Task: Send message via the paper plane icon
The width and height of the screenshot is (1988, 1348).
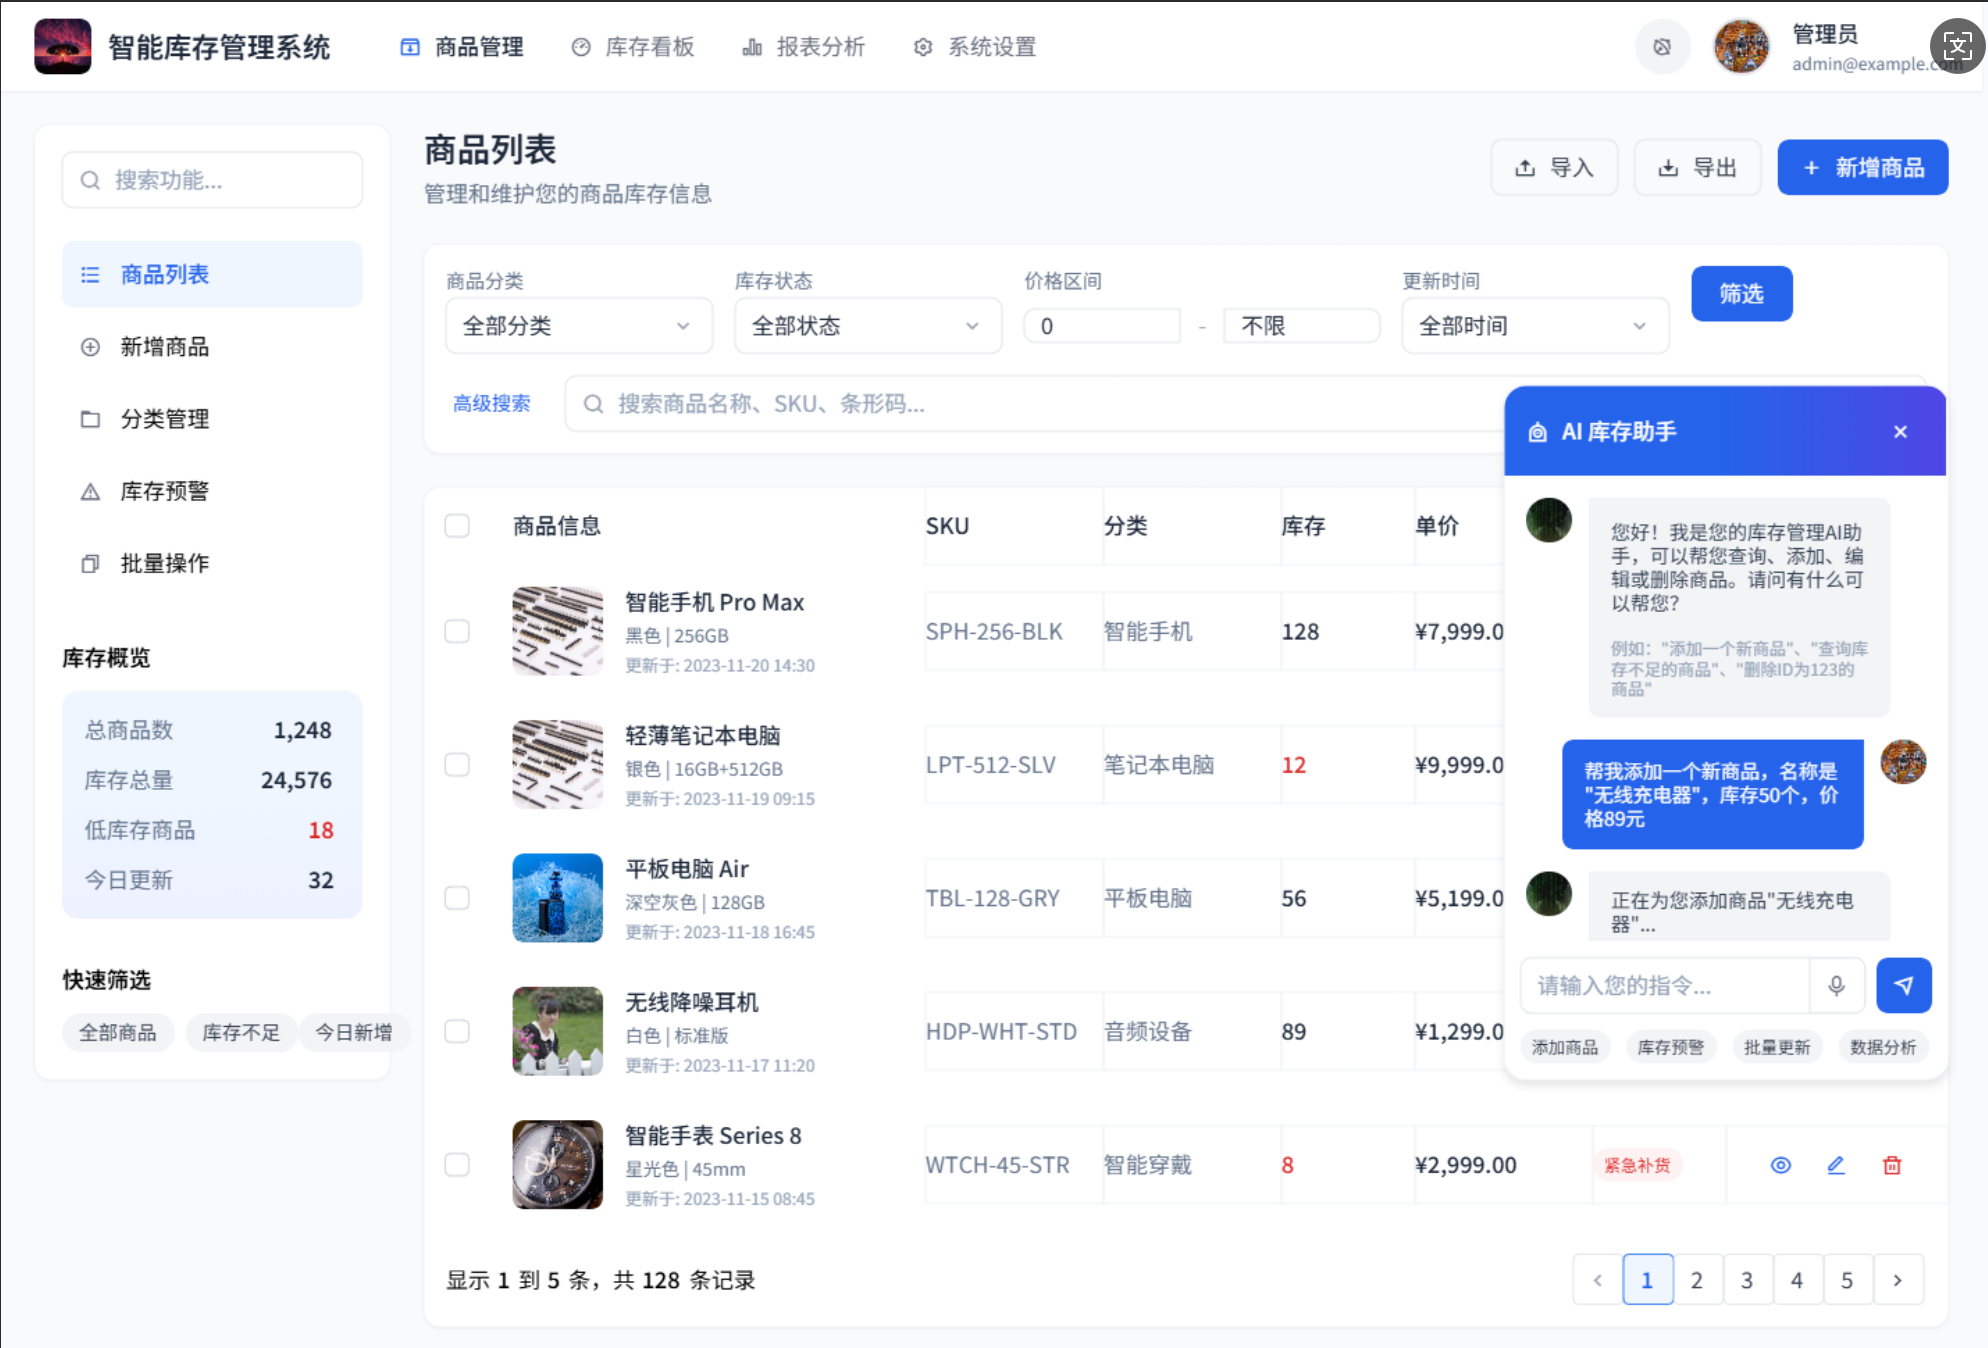Action: point(1904,985)
